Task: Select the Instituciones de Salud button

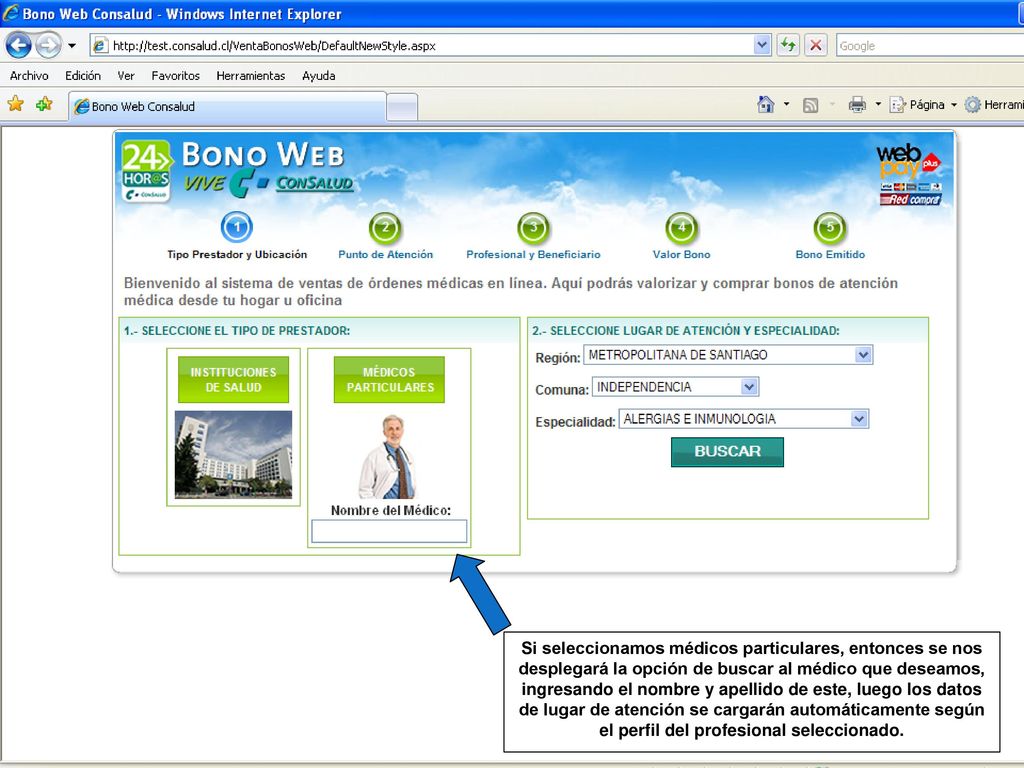Action: click(233, 379)
